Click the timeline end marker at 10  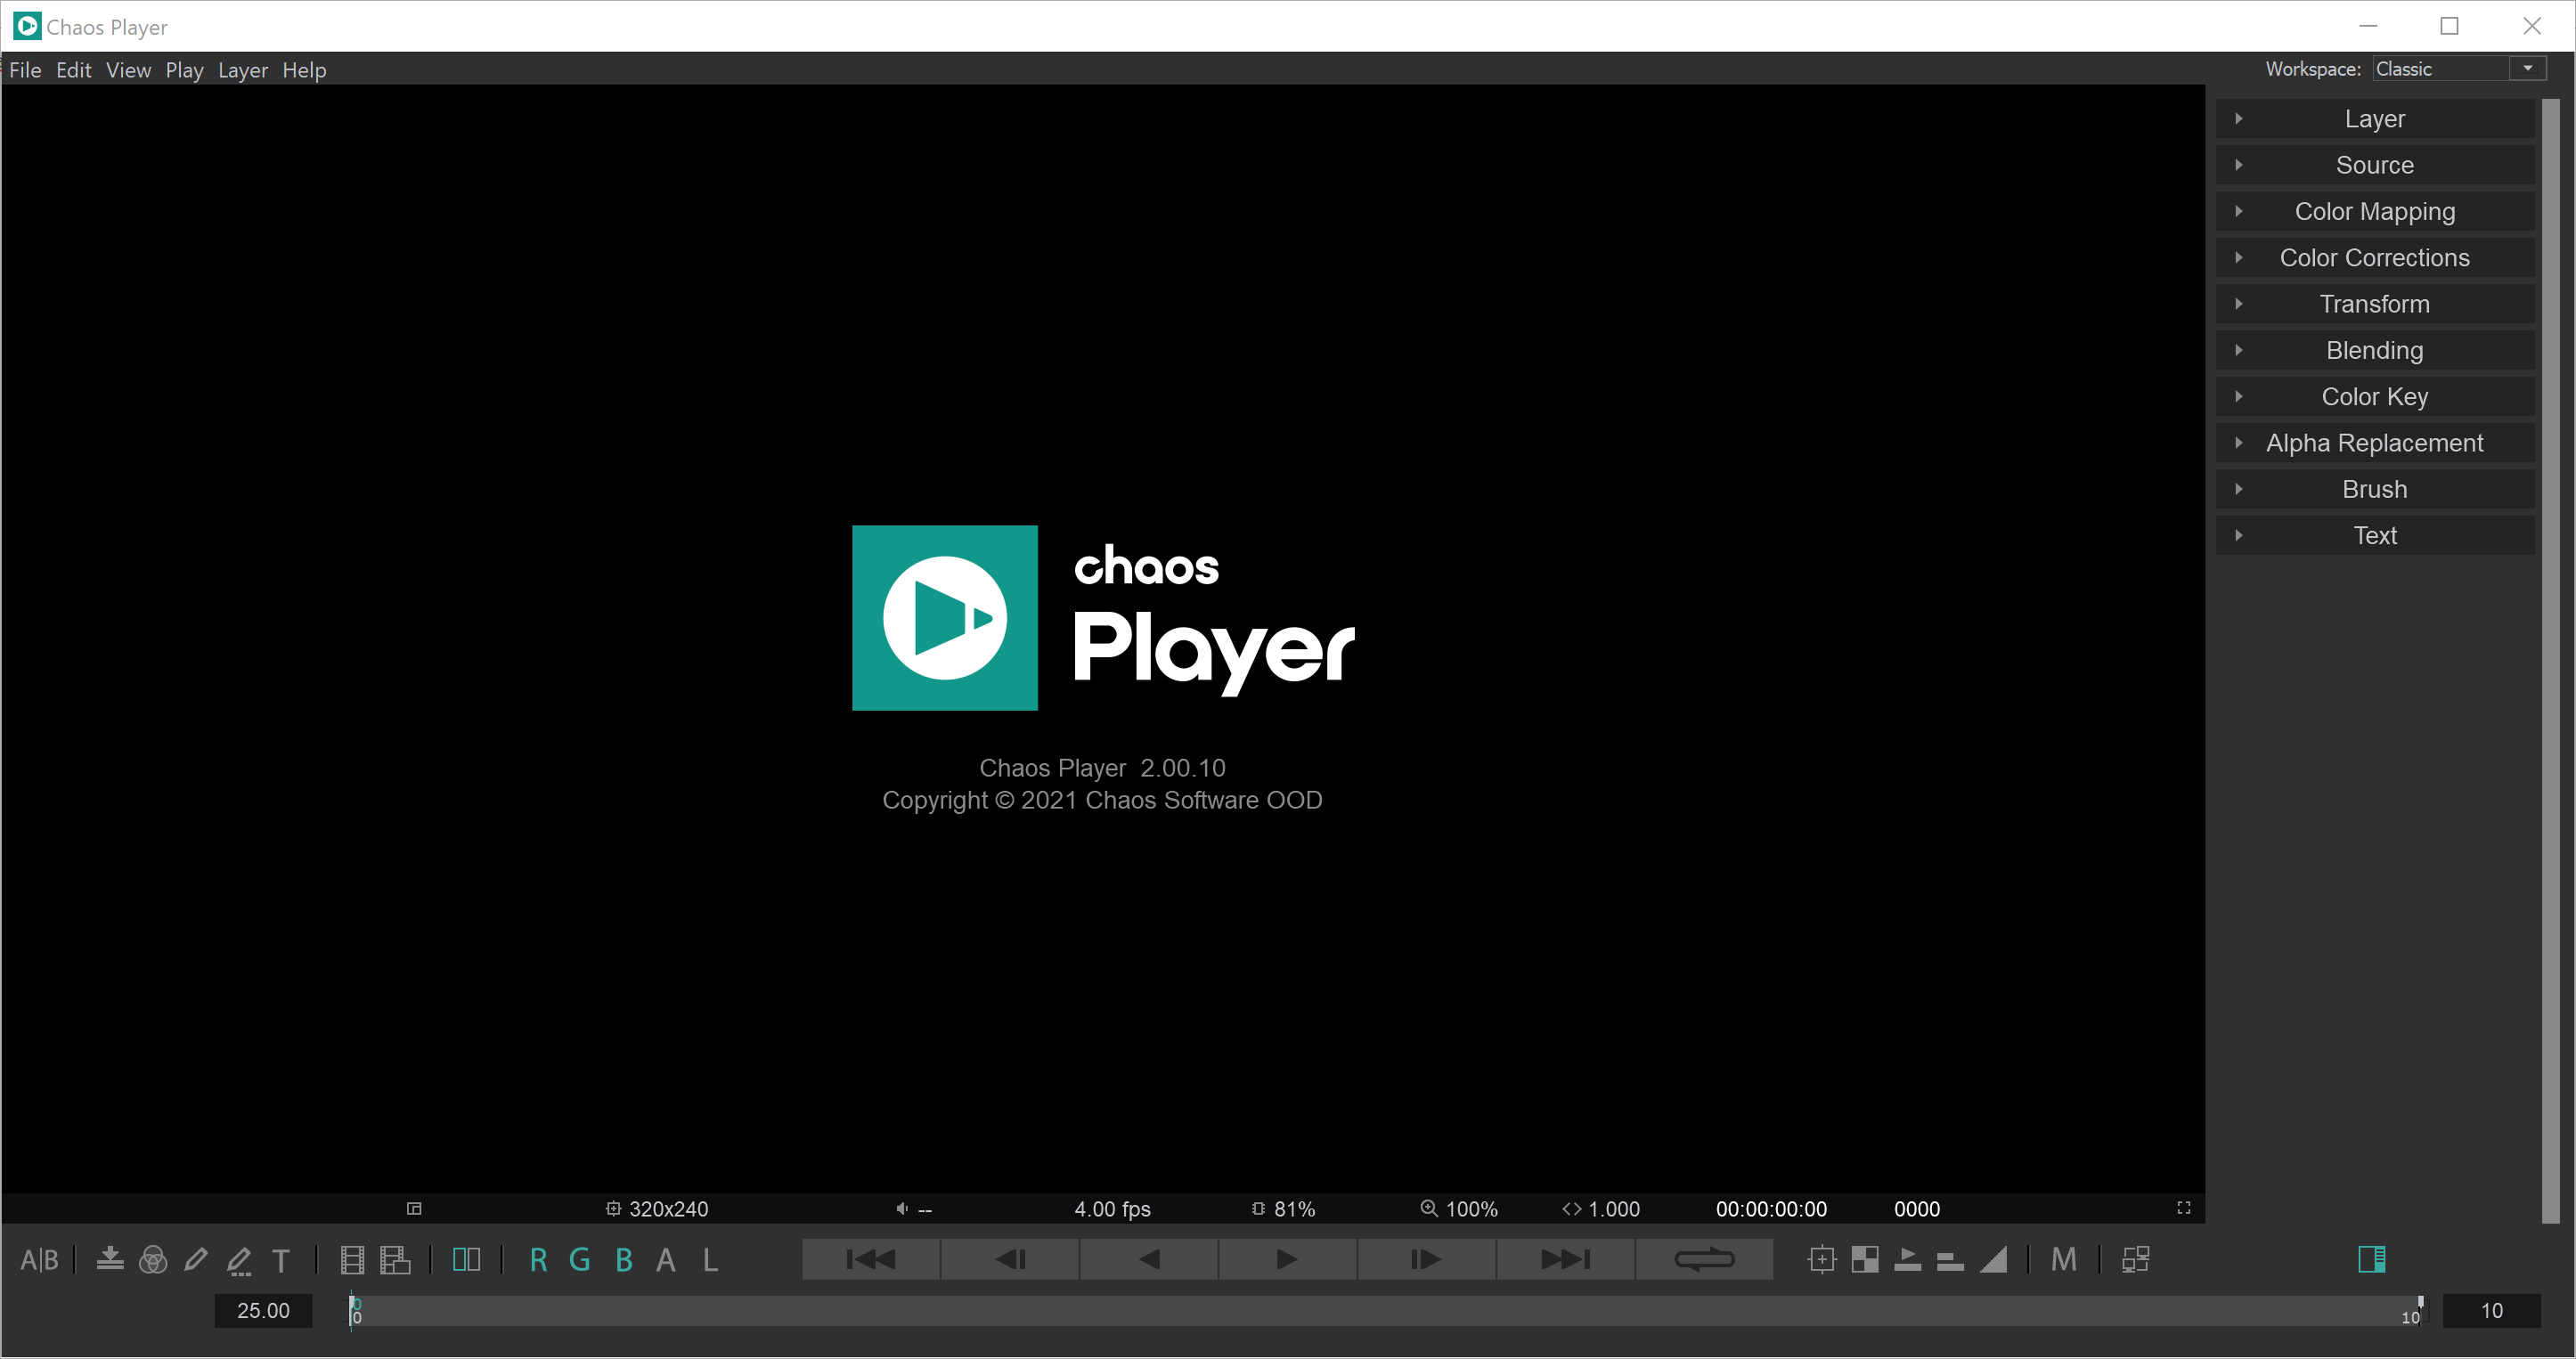2420,1305
